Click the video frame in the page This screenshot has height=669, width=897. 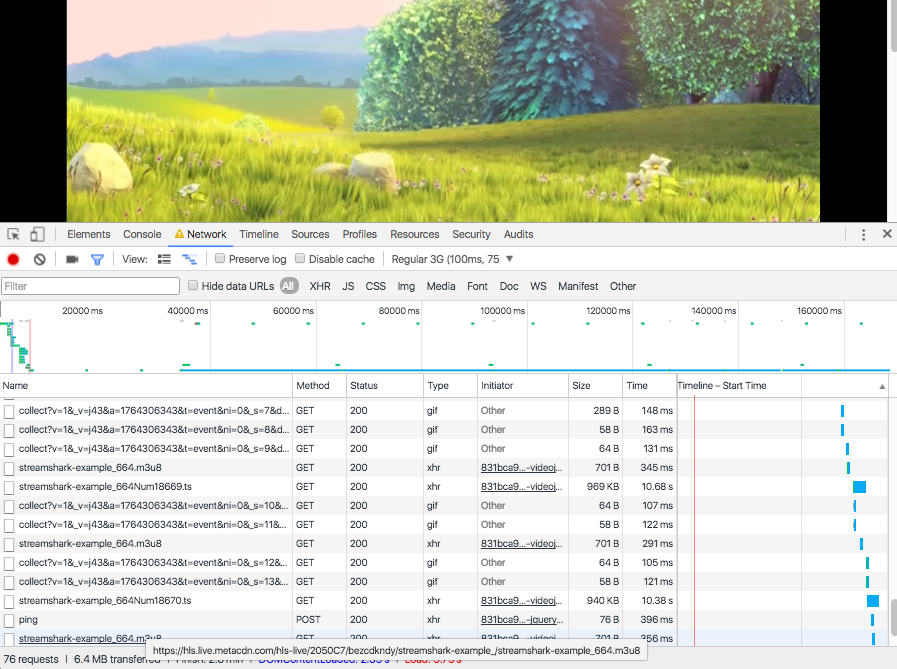coord(443,110)
